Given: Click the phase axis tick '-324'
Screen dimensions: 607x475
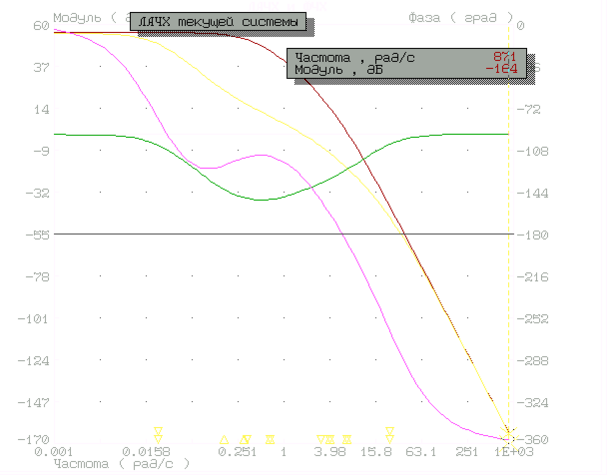Looking at the screenshot, I should (x=533, y=403).
